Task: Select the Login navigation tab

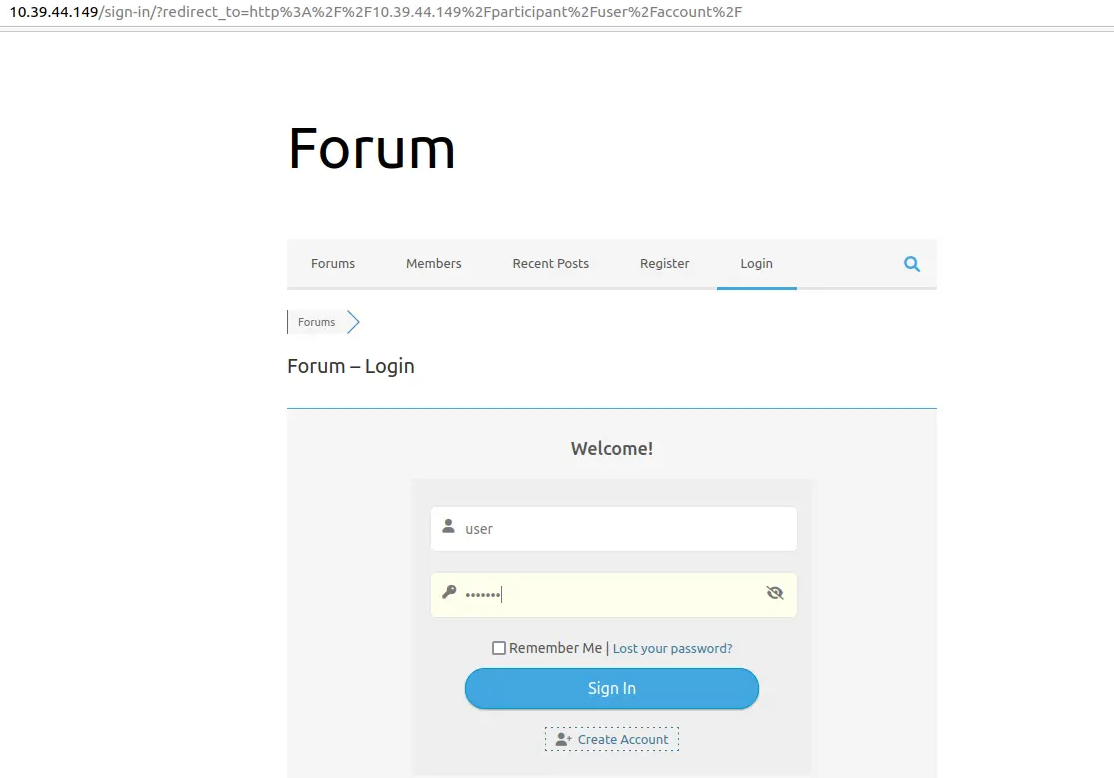Action: click(x=757, y=264)
